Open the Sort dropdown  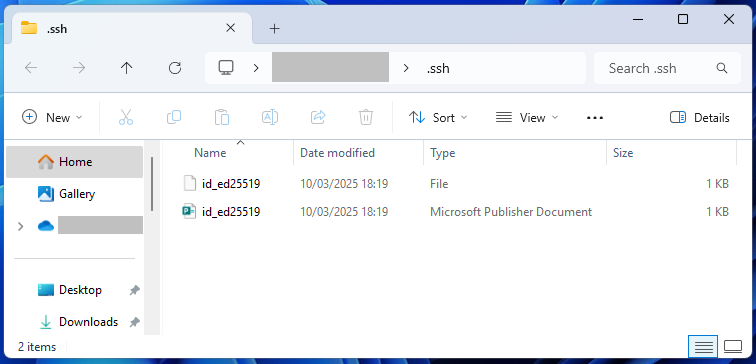438,118
